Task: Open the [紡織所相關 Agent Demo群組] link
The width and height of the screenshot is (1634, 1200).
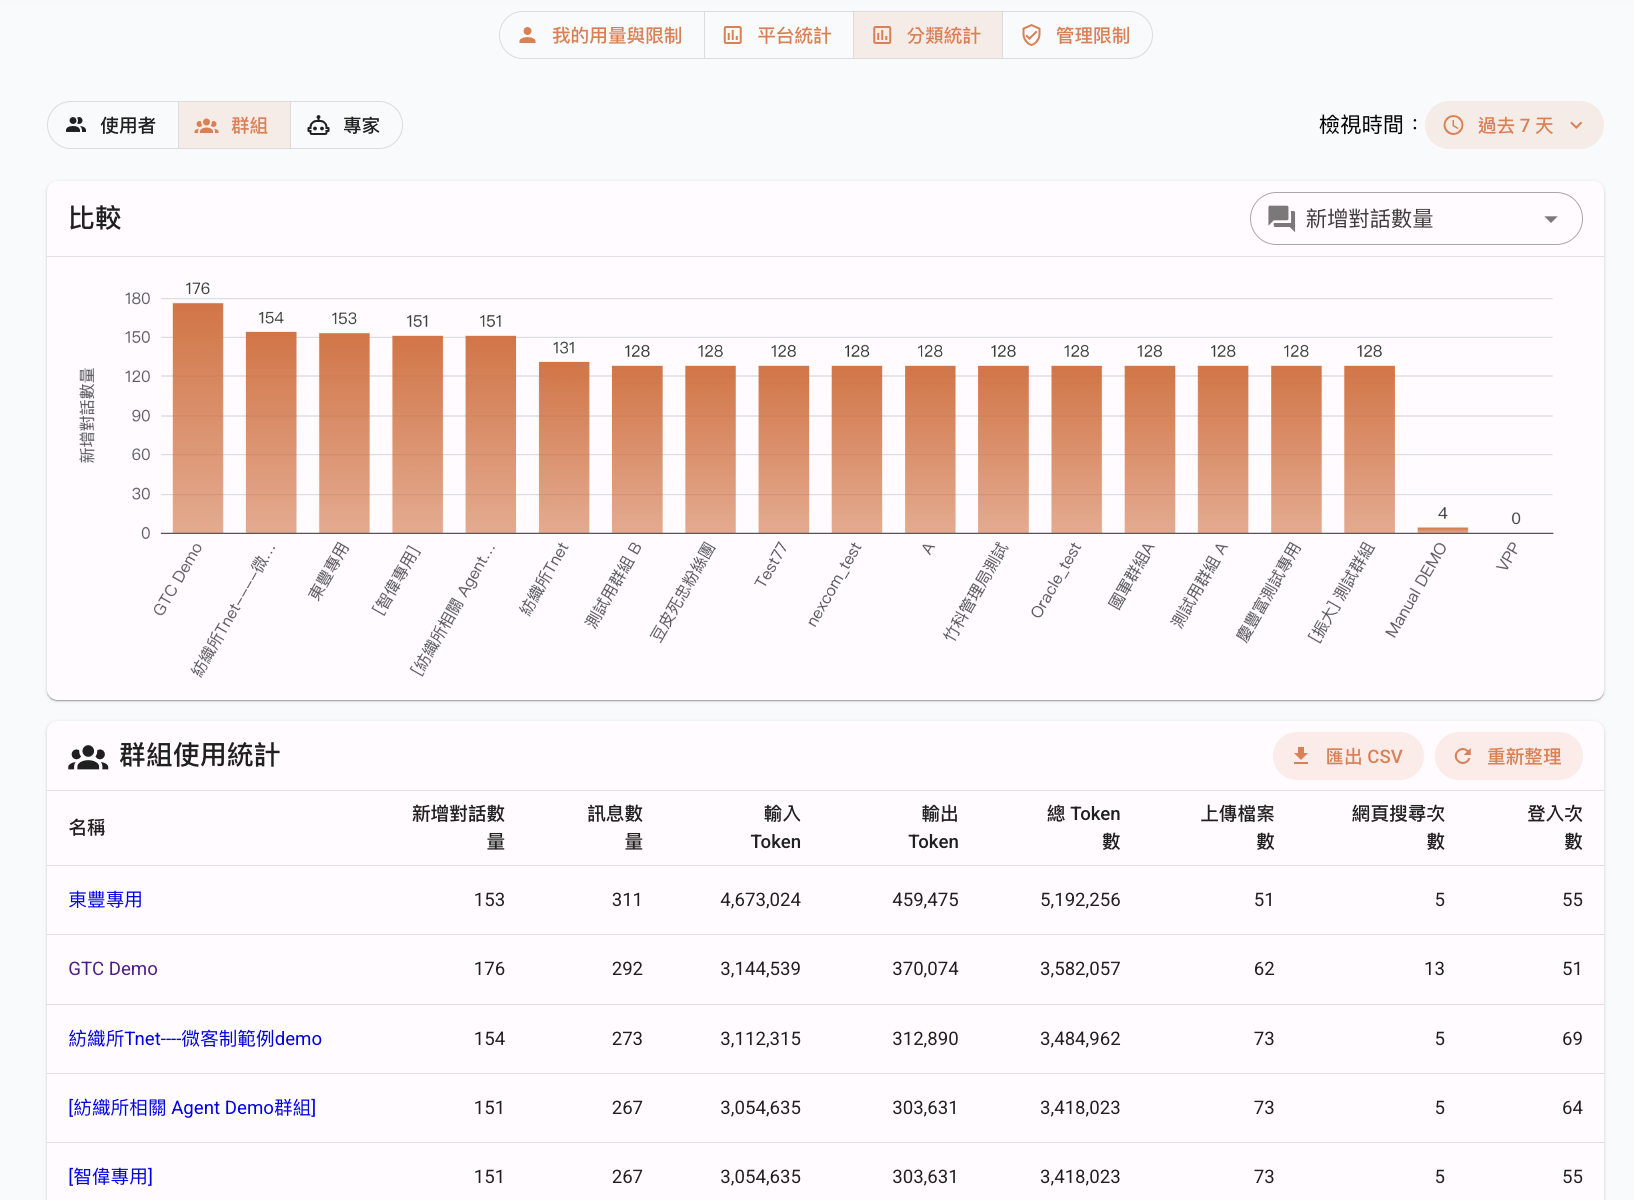Action: [192, 1107]
